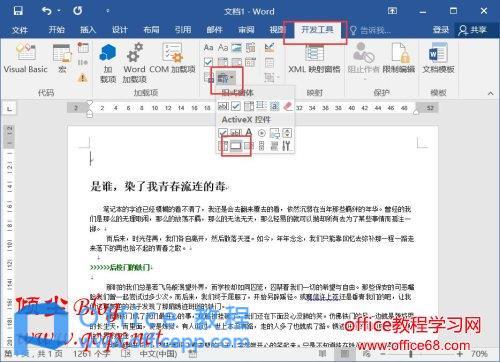The height and width of the screenshot is (362, 500).
Task: Insert an ActiveX scroll bar control
Action: [x=262, y=146]
